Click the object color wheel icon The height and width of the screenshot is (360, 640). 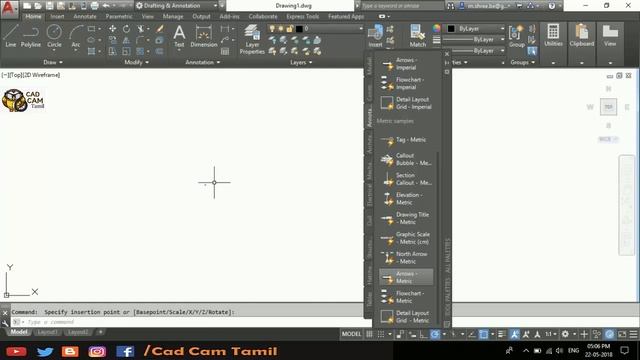(437, 28)
